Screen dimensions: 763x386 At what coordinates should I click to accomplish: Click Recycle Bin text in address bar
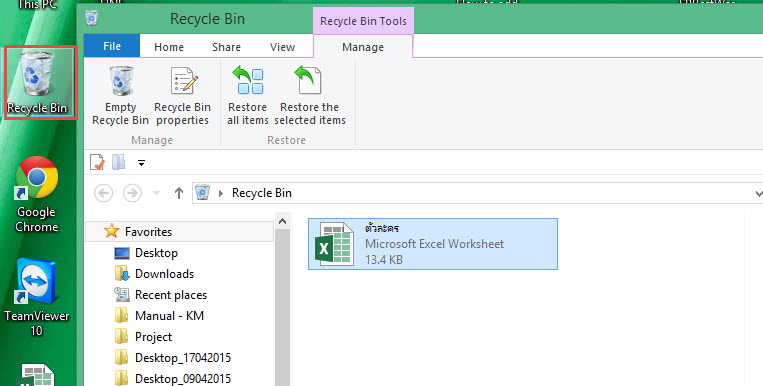pos(262,193)
